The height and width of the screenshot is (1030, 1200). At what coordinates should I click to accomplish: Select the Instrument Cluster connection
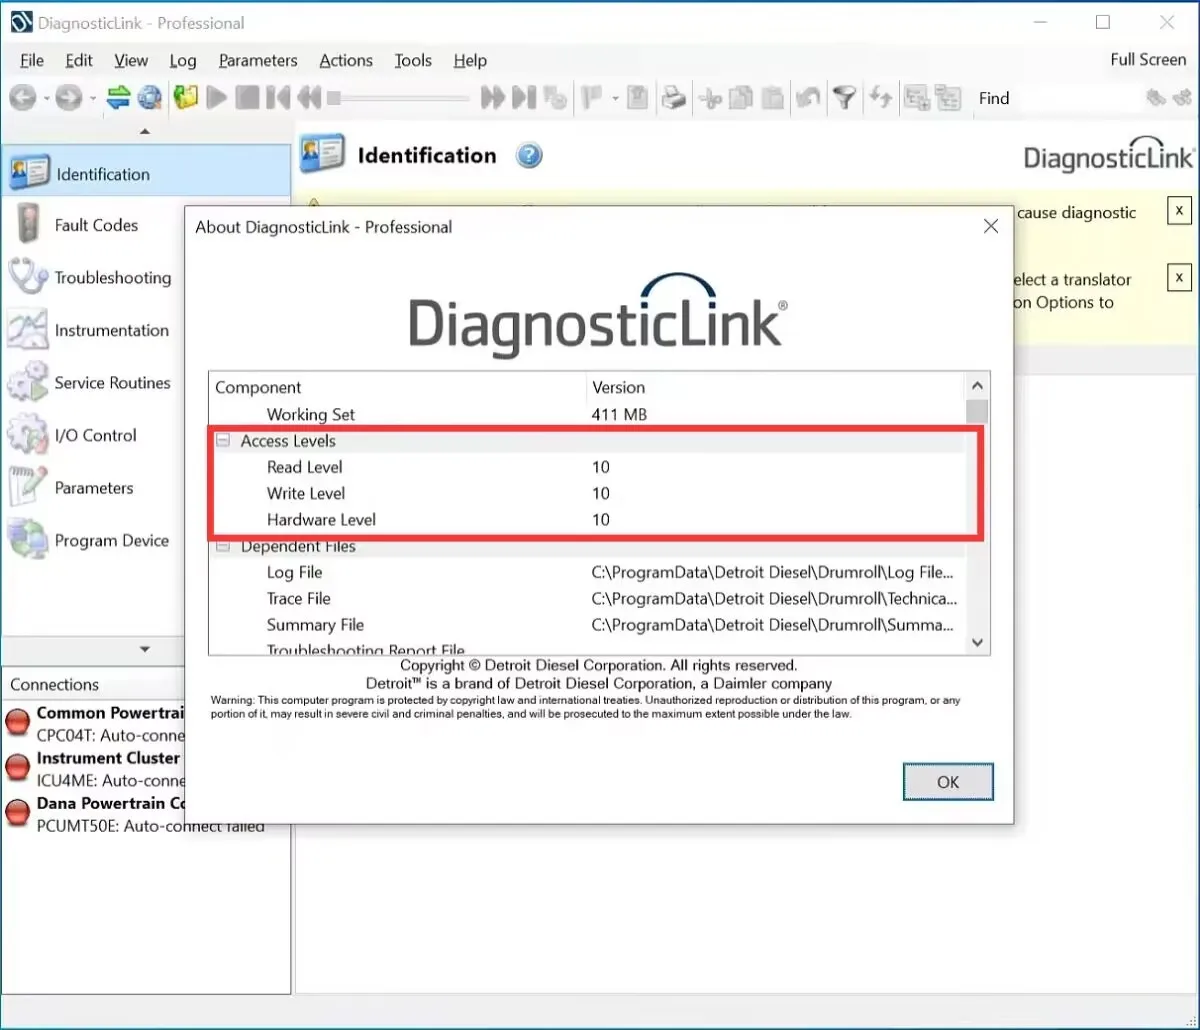tap(94, 769)
